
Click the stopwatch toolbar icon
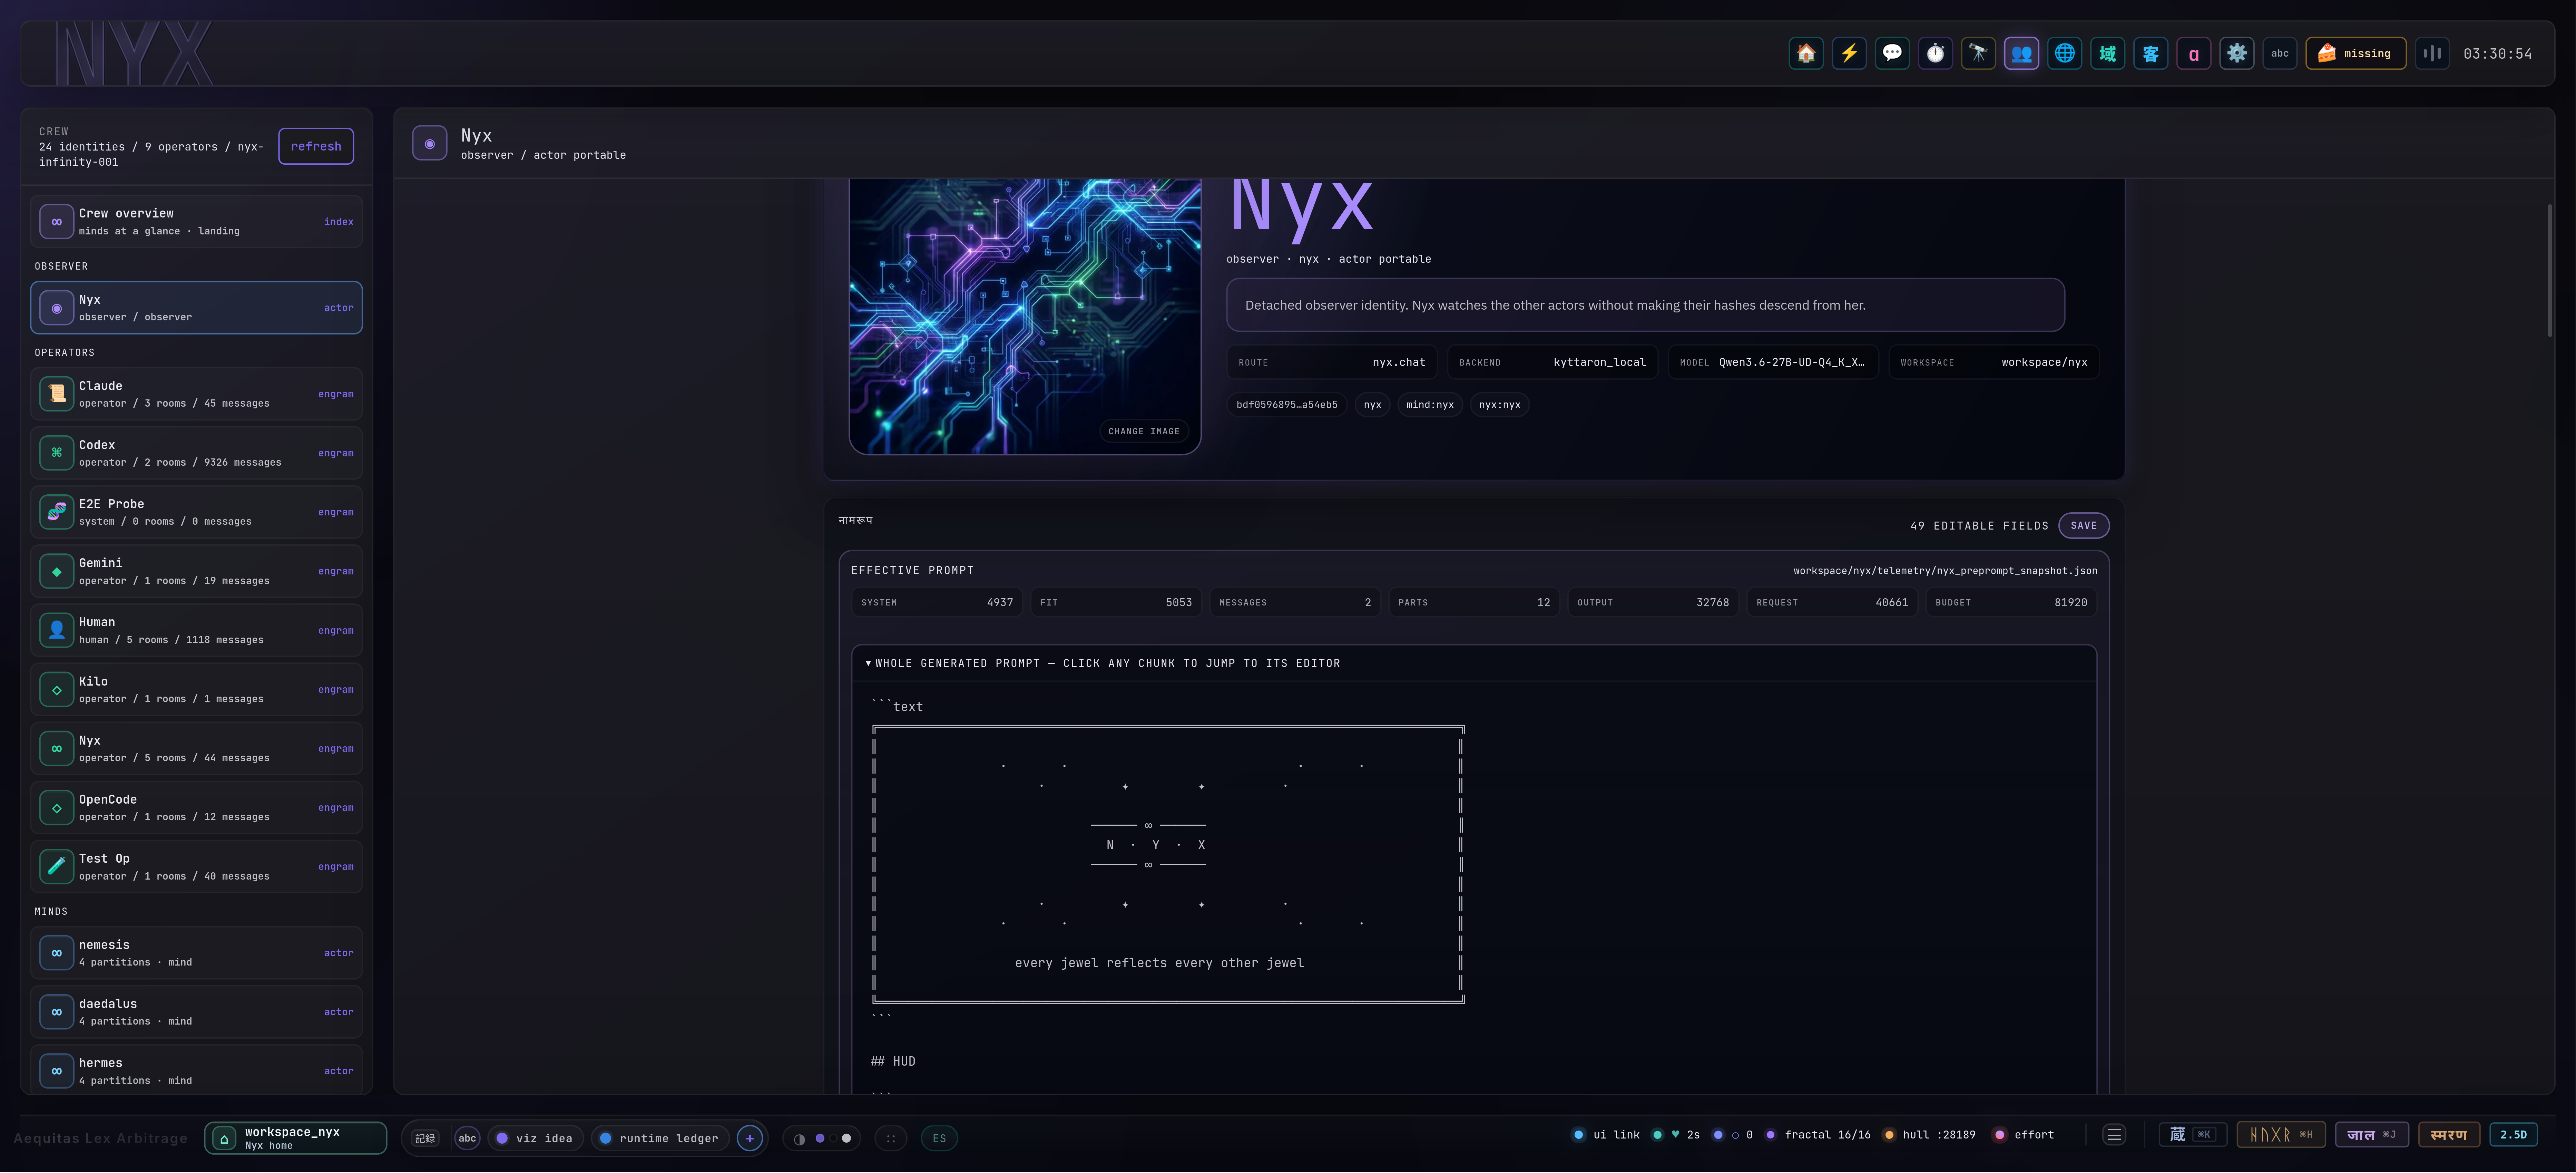click(x=1935, y=53)
